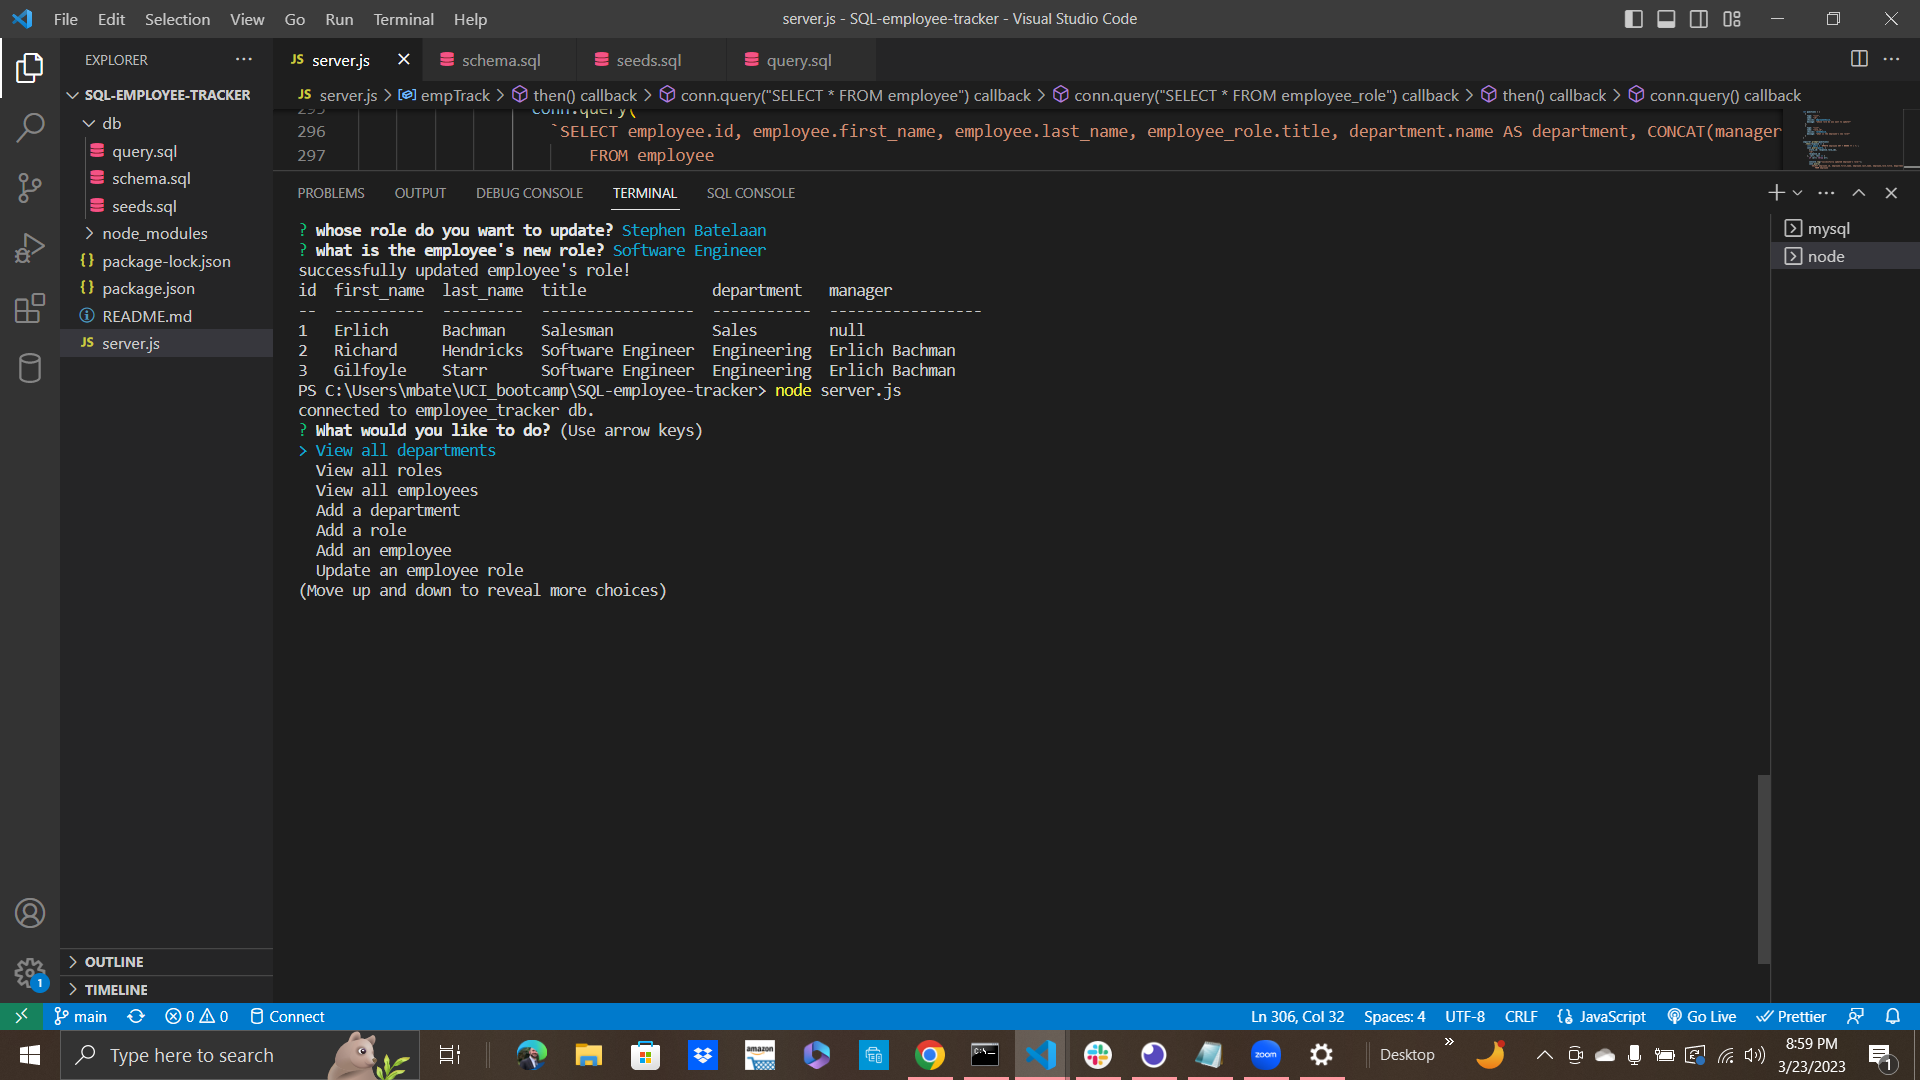Enable Go Live server from status bar

pyautogui.click(x=1702, y=1016)
